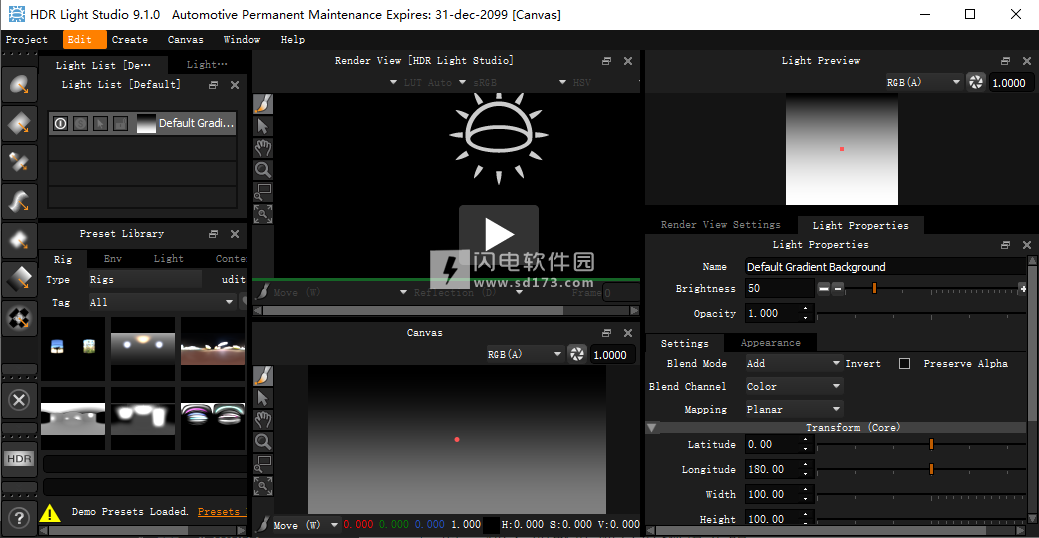Switch to the Env tab in Preset Library

(113, 258)
